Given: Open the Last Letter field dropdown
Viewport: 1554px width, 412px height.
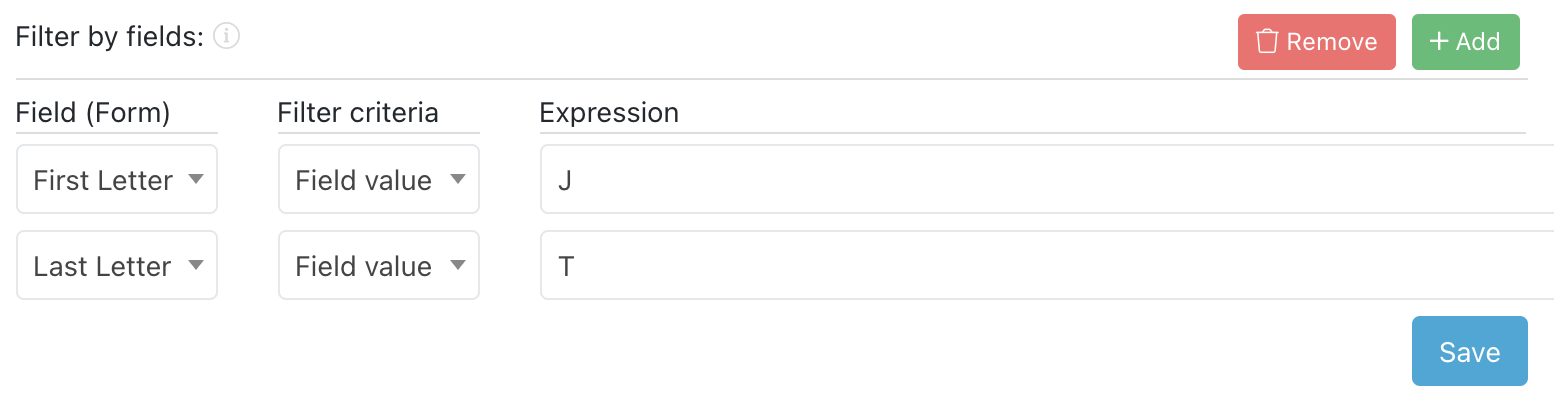Looking at the screenshot, I should 117,266.
